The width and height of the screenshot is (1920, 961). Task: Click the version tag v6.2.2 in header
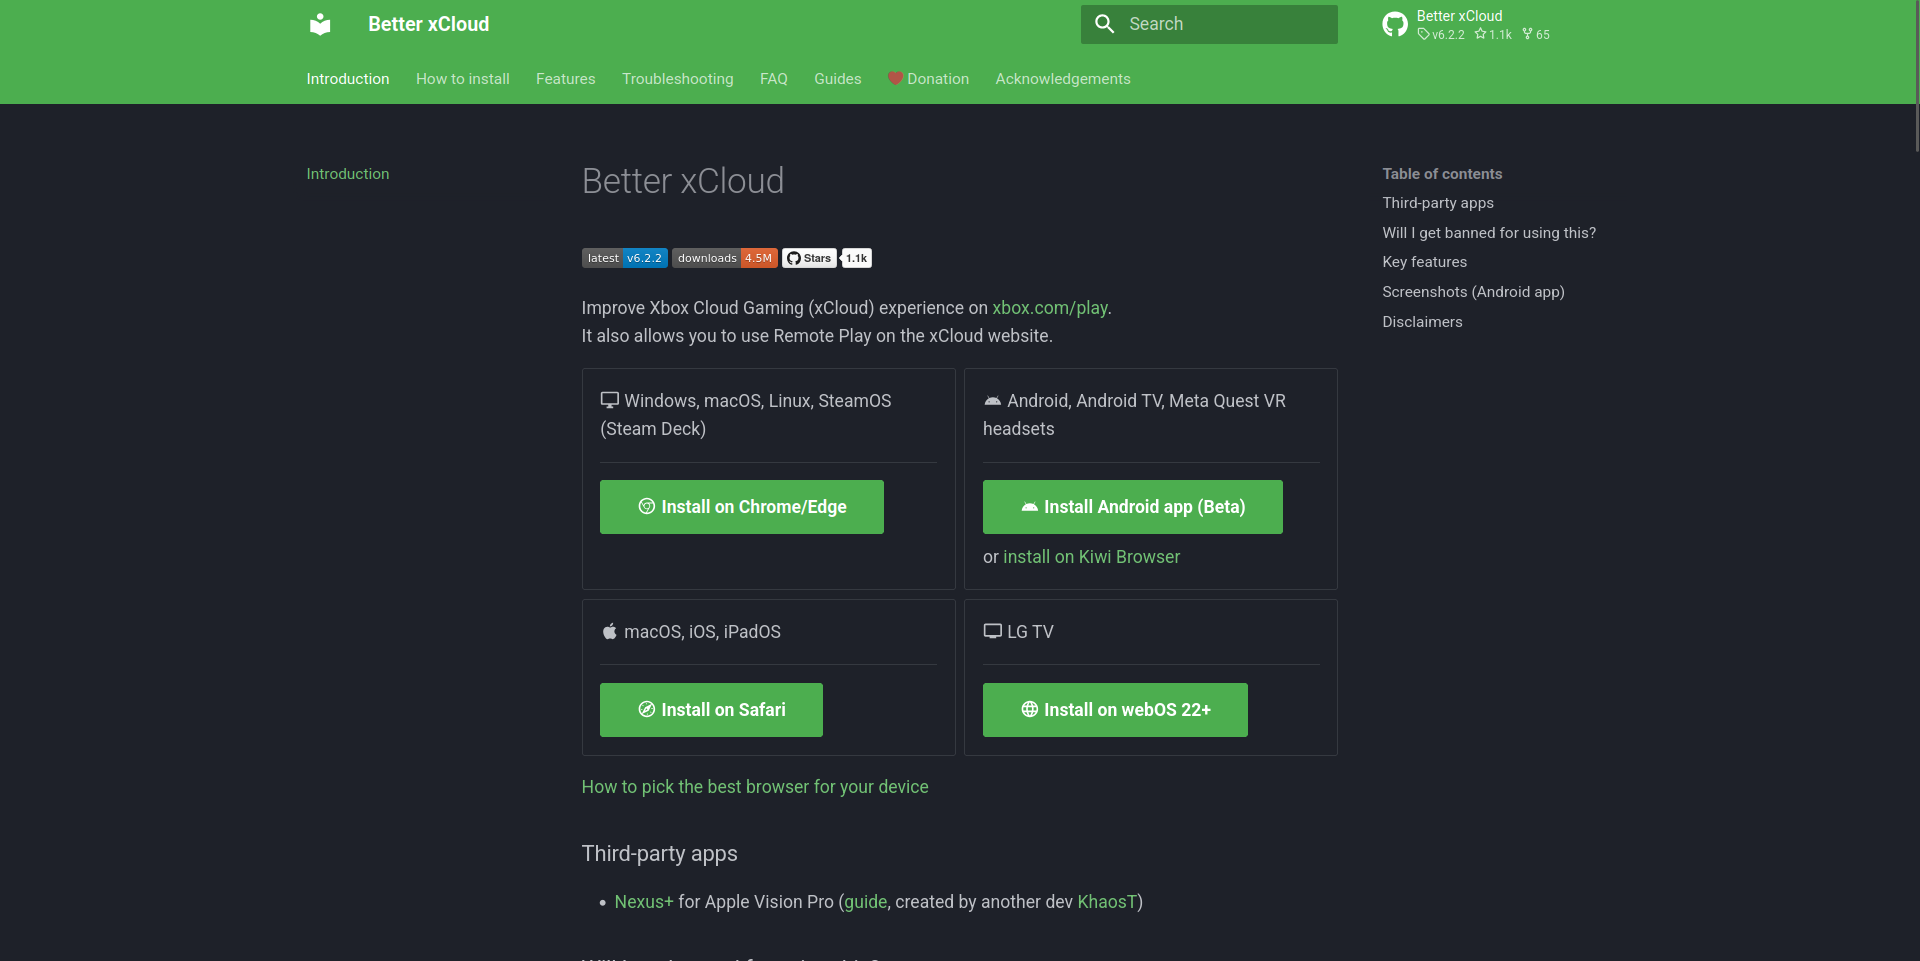1441,35
